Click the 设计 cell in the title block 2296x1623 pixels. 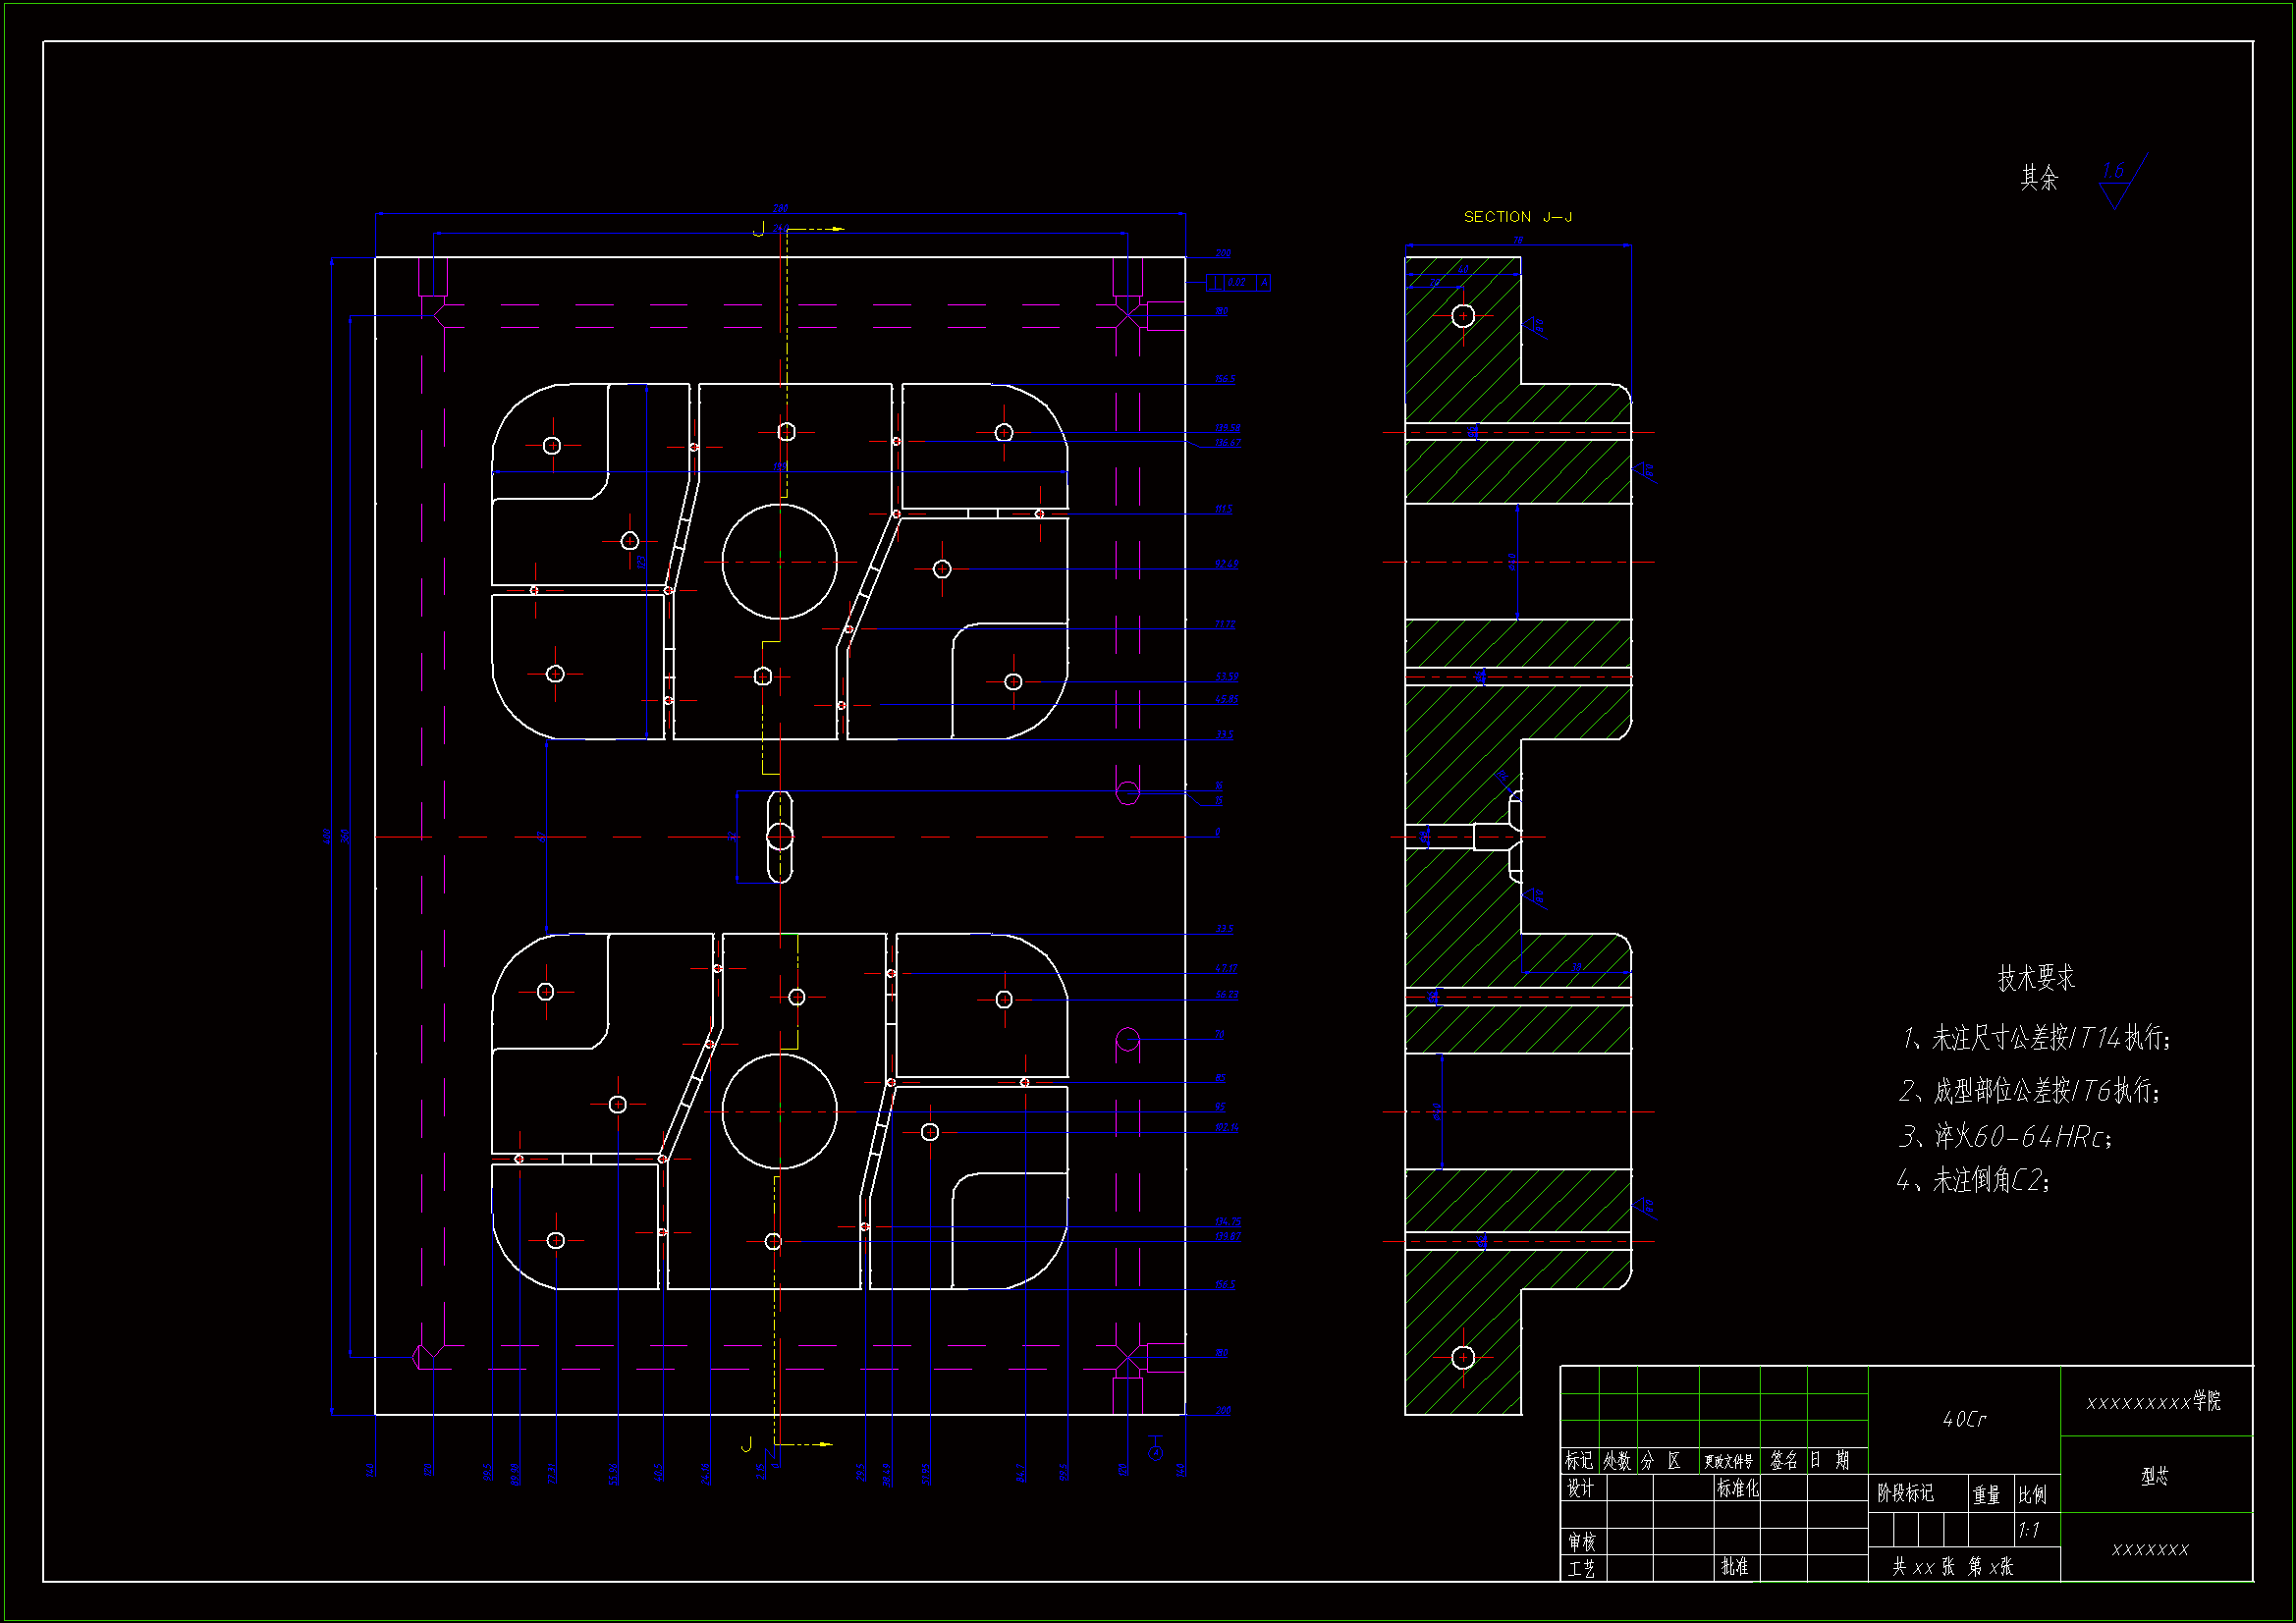(x=1581, y=1488)
